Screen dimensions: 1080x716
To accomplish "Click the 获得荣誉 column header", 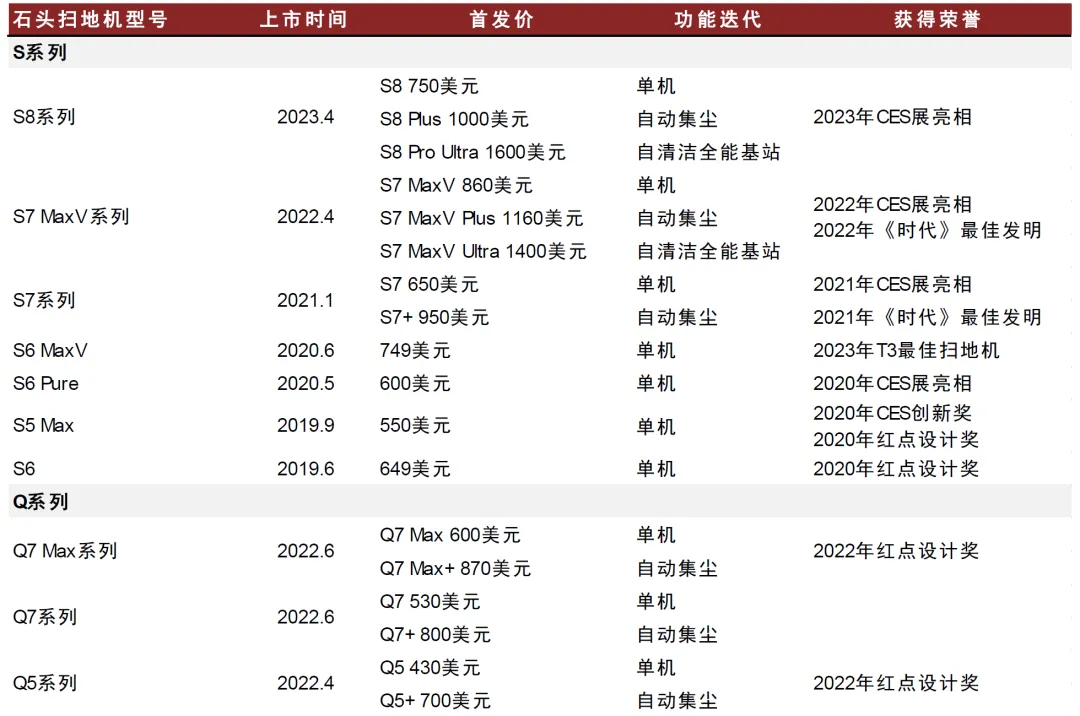I will point(937,19).
